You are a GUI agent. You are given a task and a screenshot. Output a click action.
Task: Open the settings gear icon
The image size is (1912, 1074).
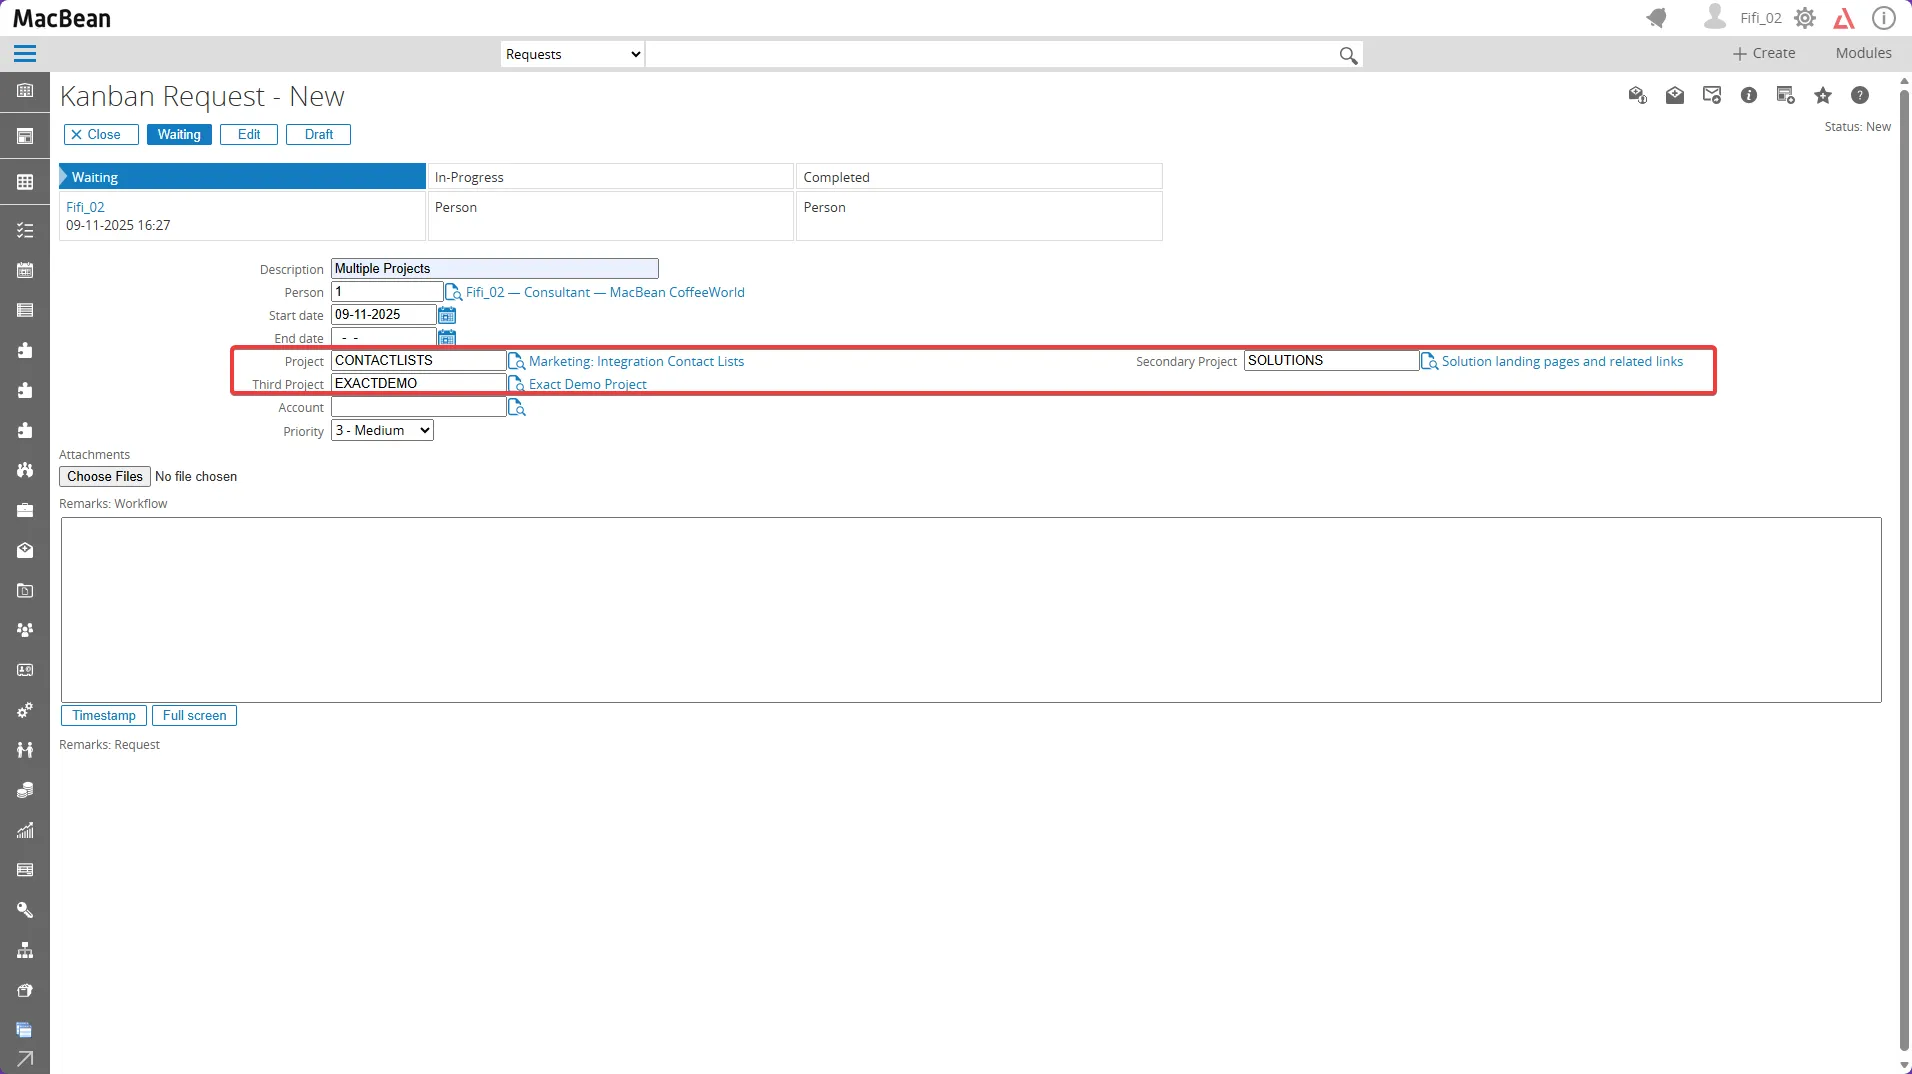pyautogui.click(x=1804, y=18)
